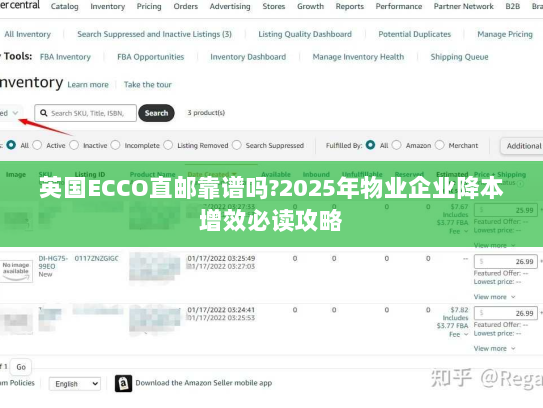Open the Catalog menu

[x=64, y=7]
